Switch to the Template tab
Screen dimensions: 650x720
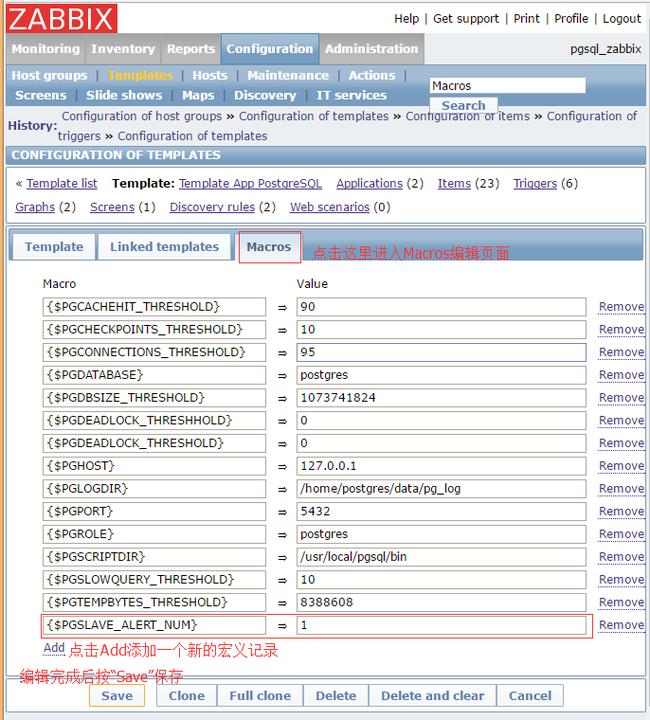click(54, 247)
